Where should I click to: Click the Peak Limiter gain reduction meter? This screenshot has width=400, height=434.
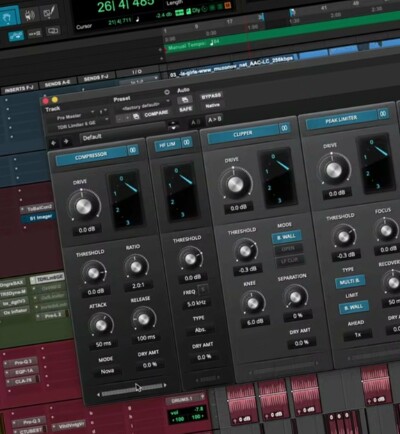(x=376, y=164)
